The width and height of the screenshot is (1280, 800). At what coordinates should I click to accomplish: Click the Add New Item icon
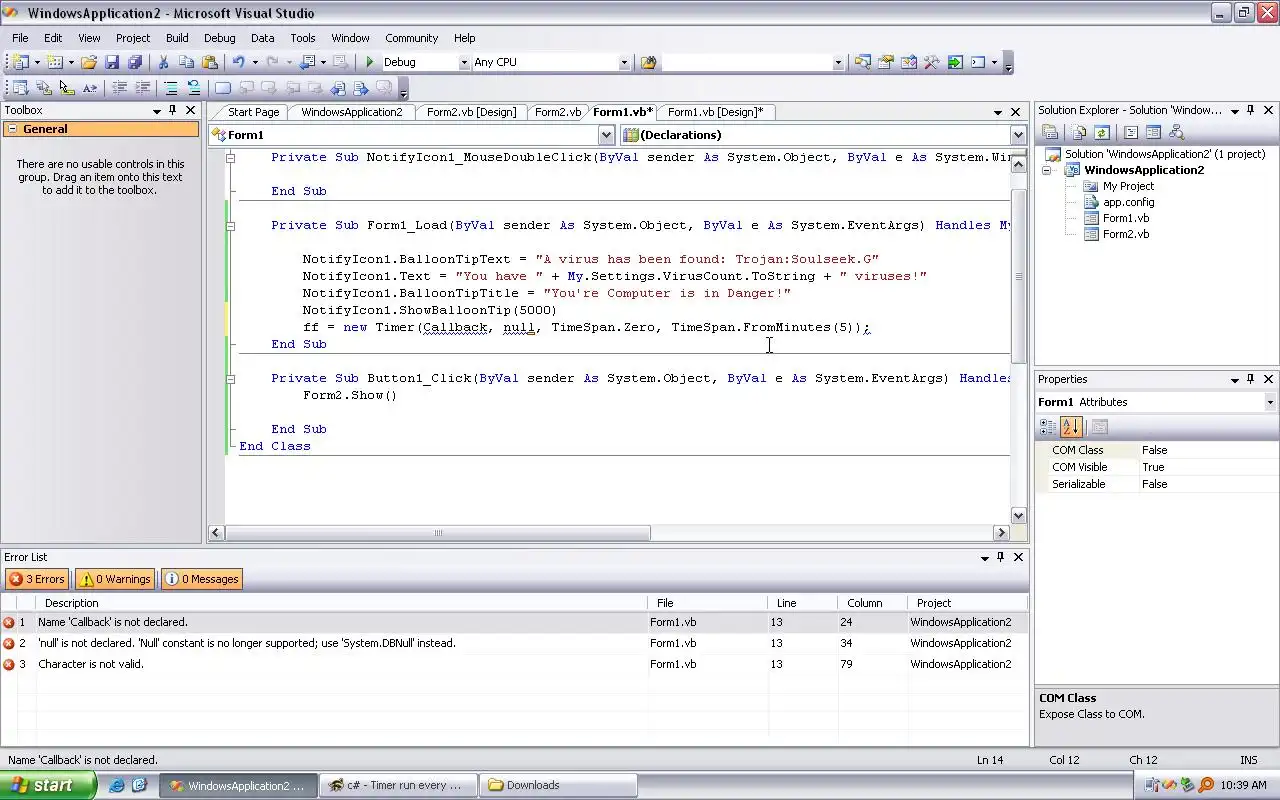55,62
